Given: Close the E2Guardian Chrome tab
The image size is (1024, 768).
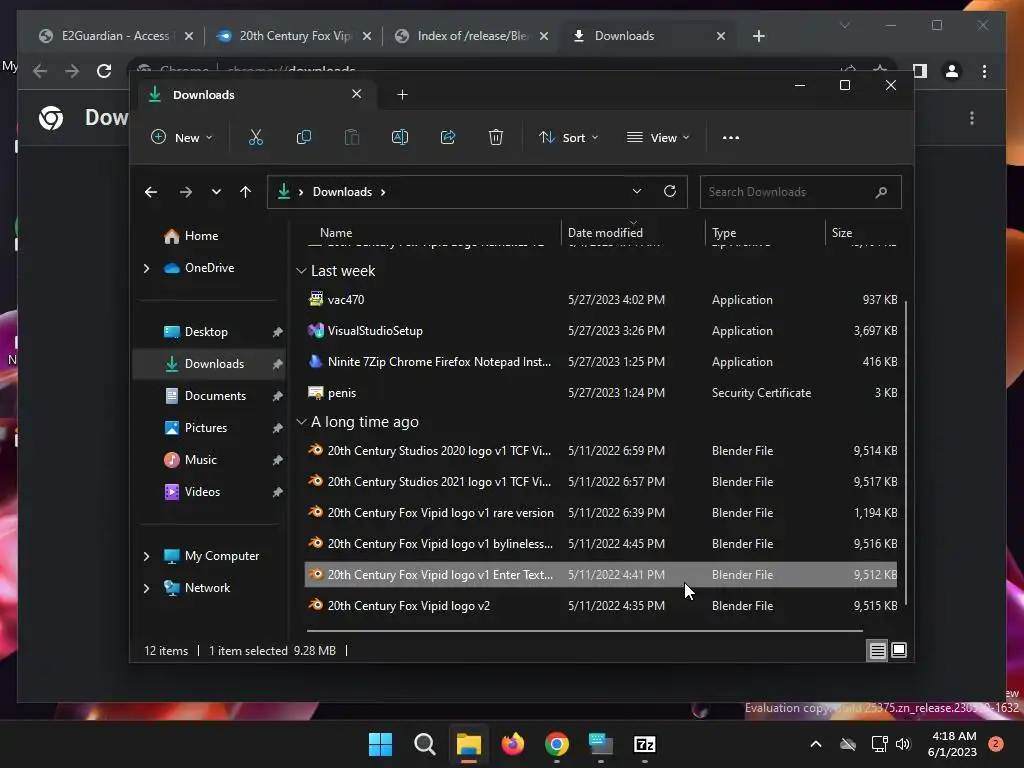Looking at the screenshot, I should (x=189, y=36).
